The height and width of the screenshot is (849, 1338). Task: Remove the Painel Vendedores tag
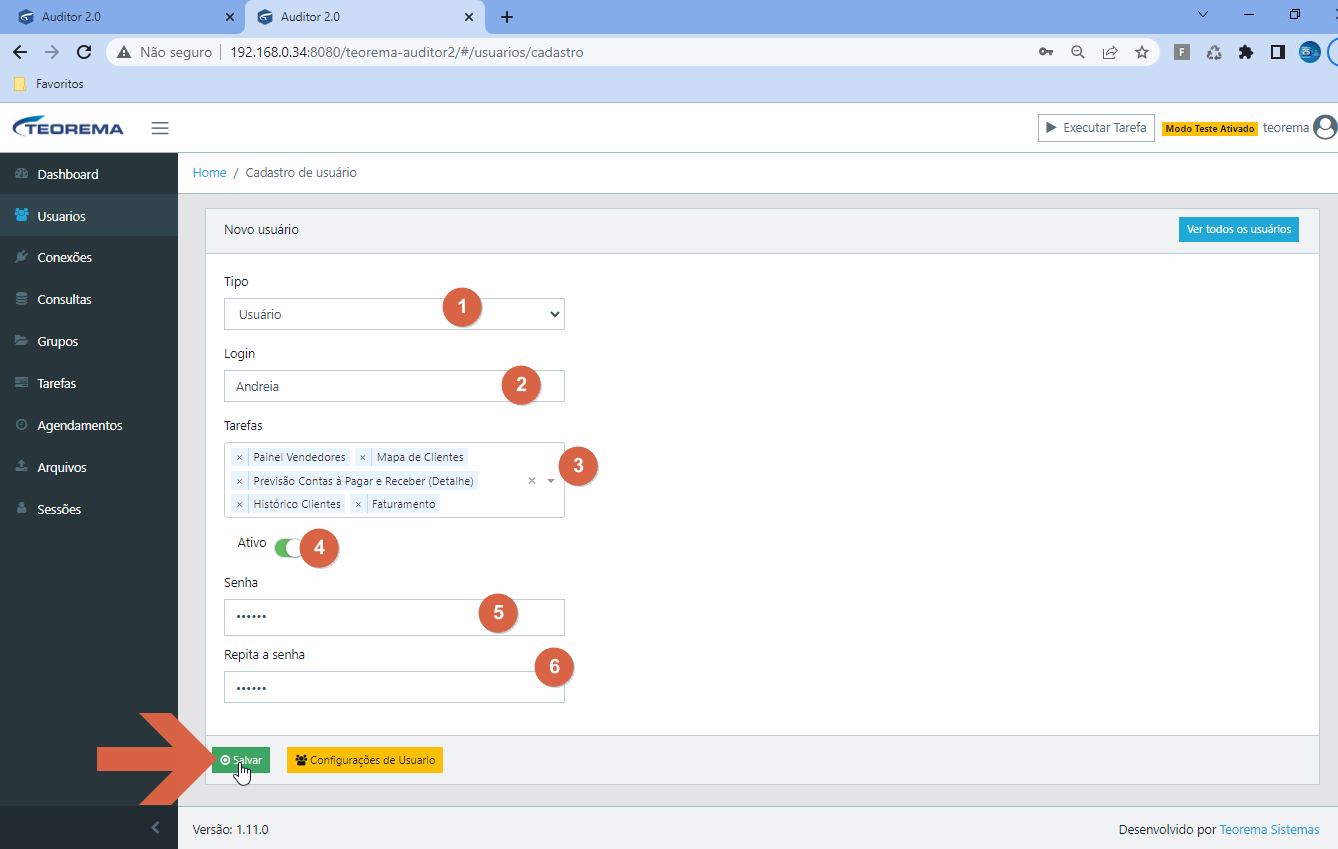click(x=239, y=457)
